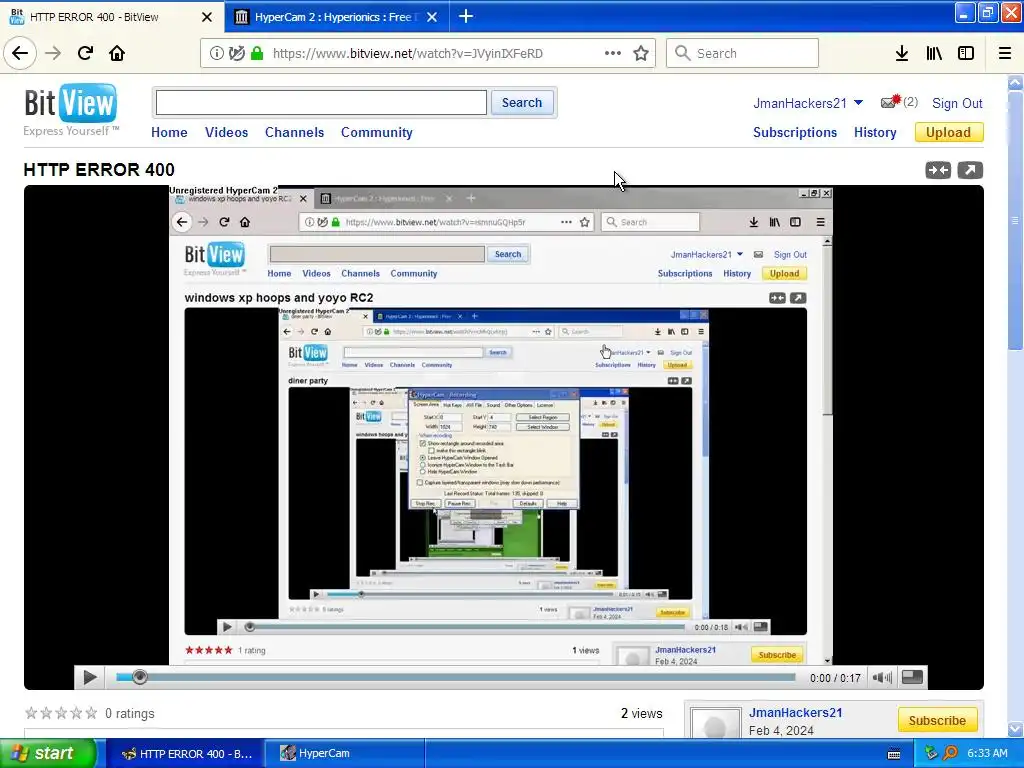This screenshot has height=768, width=1024.
Task: Expand the JmanHackers21 account dropdown
Action: coord(858,103)
